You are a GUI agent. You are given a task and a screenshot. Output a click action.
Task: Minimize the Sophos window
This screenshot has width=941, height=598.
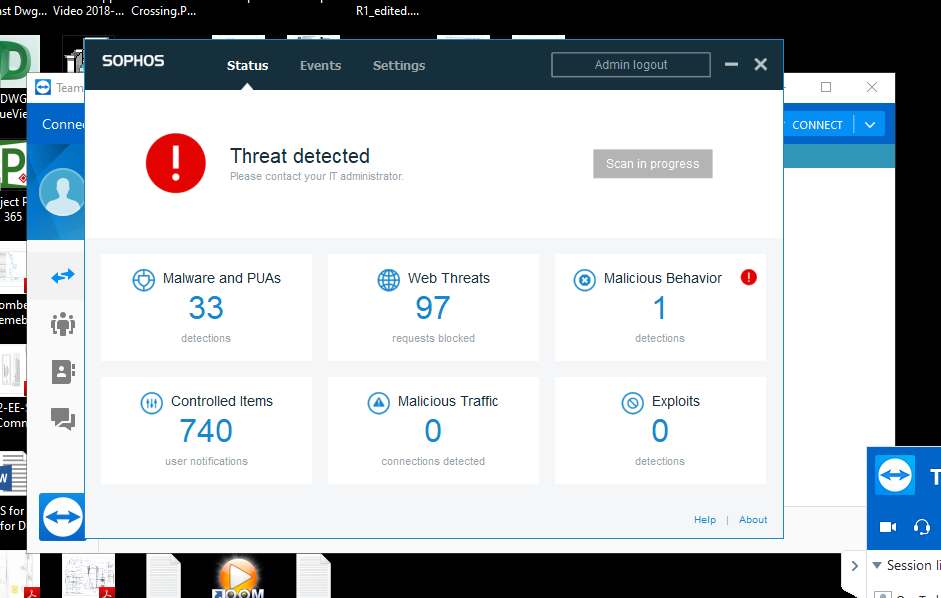(x=731, y=64)
